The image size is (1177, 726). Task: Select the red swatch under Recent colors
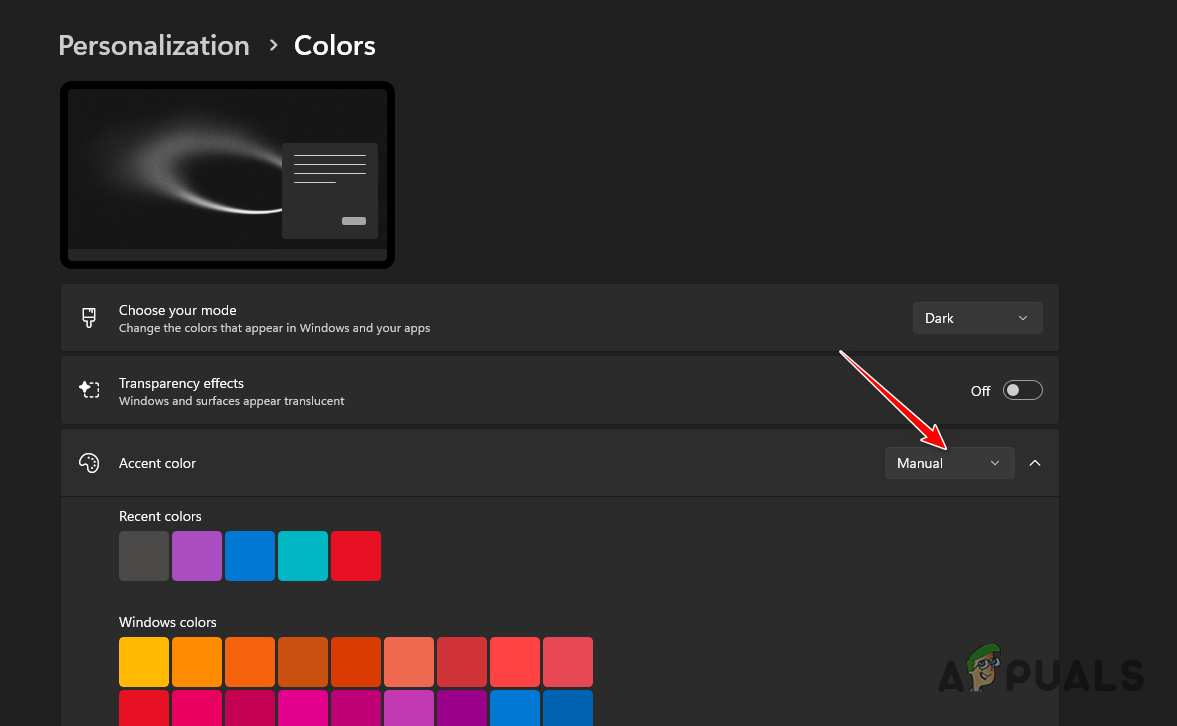(x=356, y=555)
